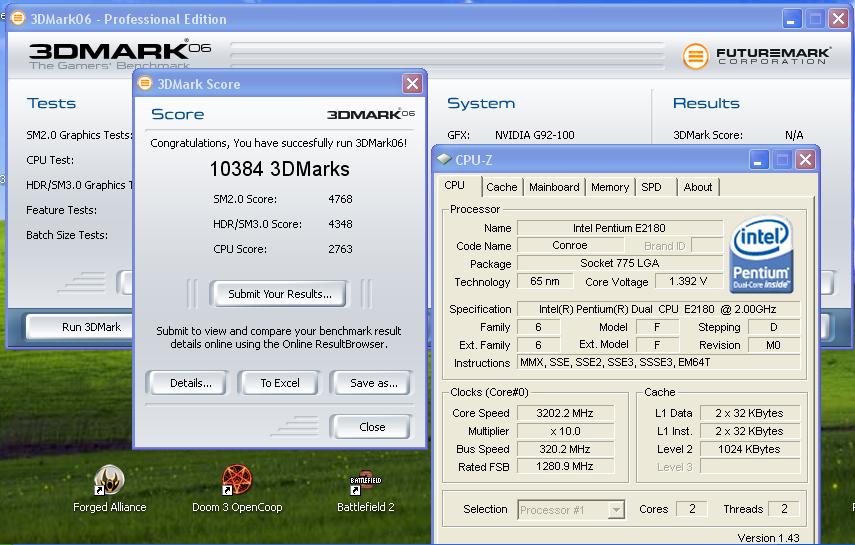This screenshot has width=855, height=545.
Task: Click the Intel Pentium Dual-Core badge in CPU-Z
Action: pos(761,255)
